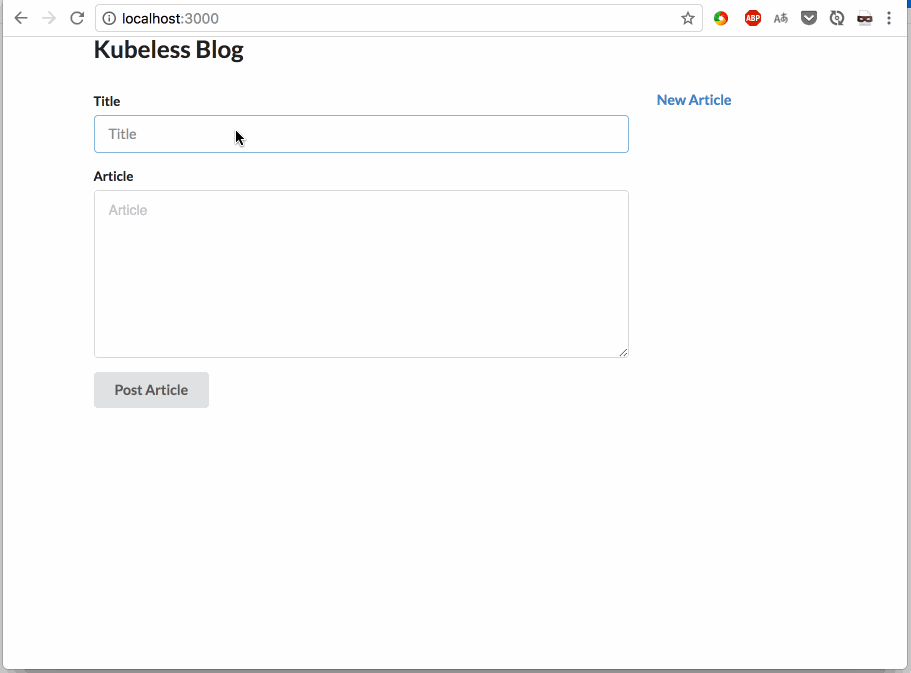Viewport: 911px width, 673px height.
Task: Navigate back using the back arrow
Action: pyautogui.click(x=21, y=17)
